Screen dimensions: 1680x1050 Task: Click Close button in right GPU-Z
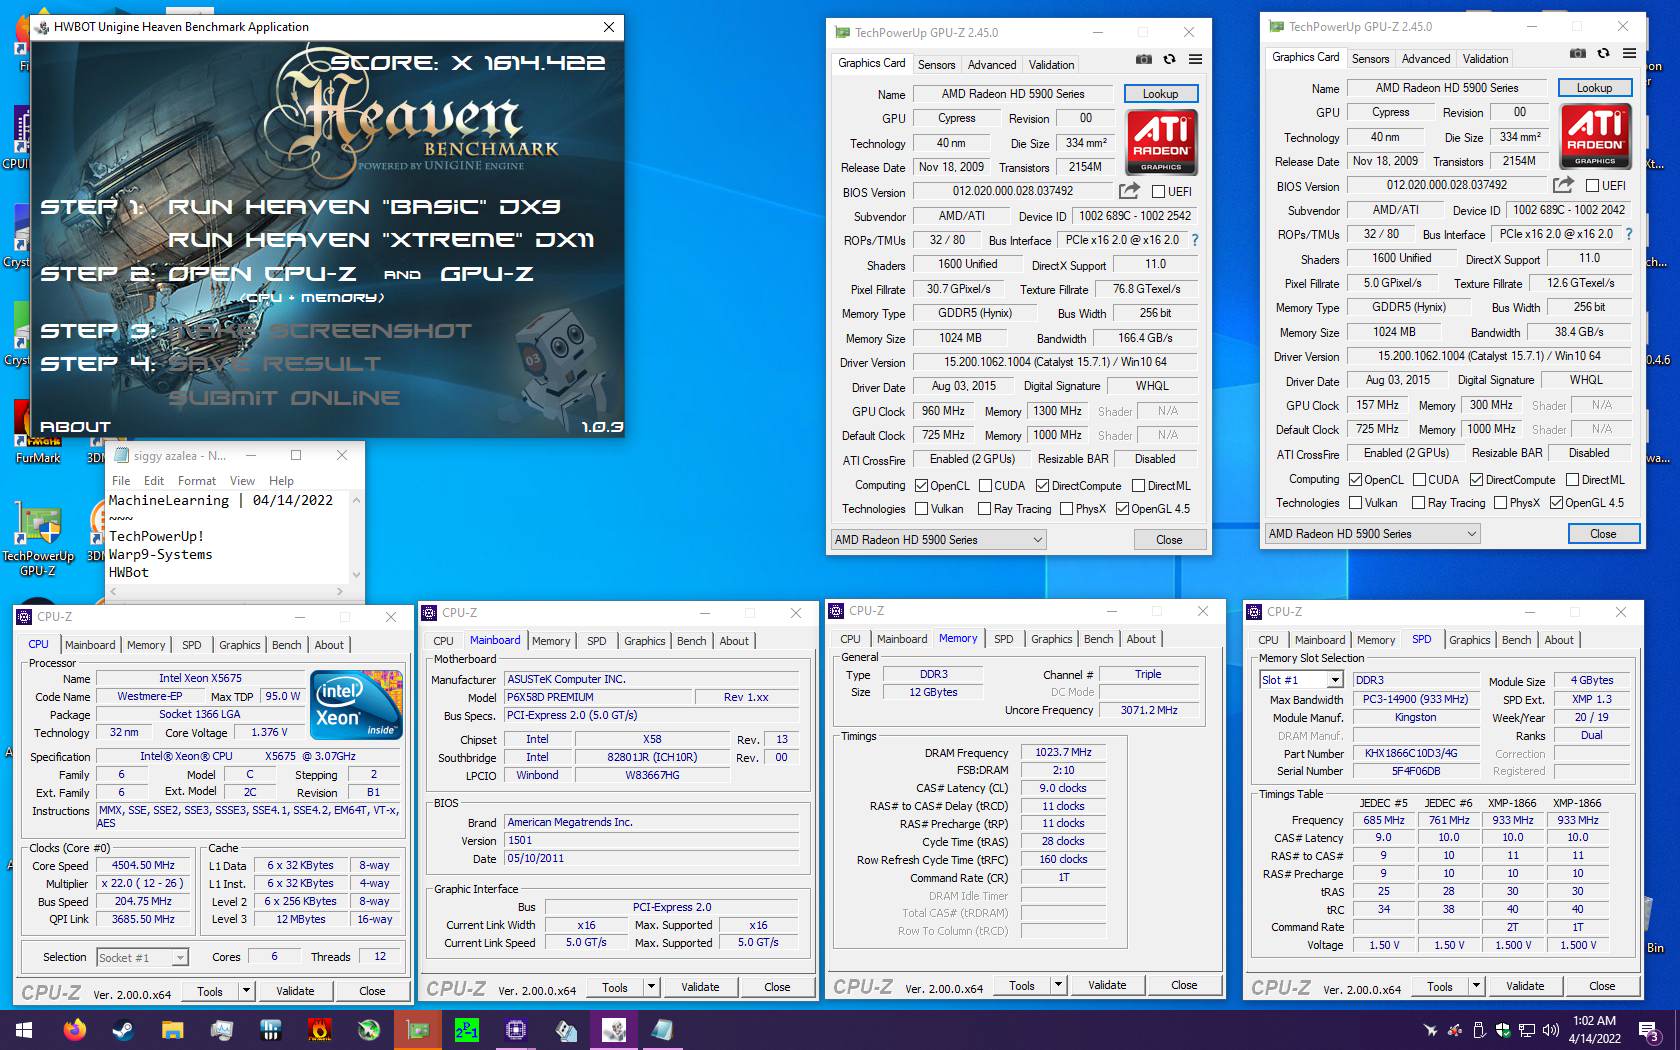(1603, 534)
